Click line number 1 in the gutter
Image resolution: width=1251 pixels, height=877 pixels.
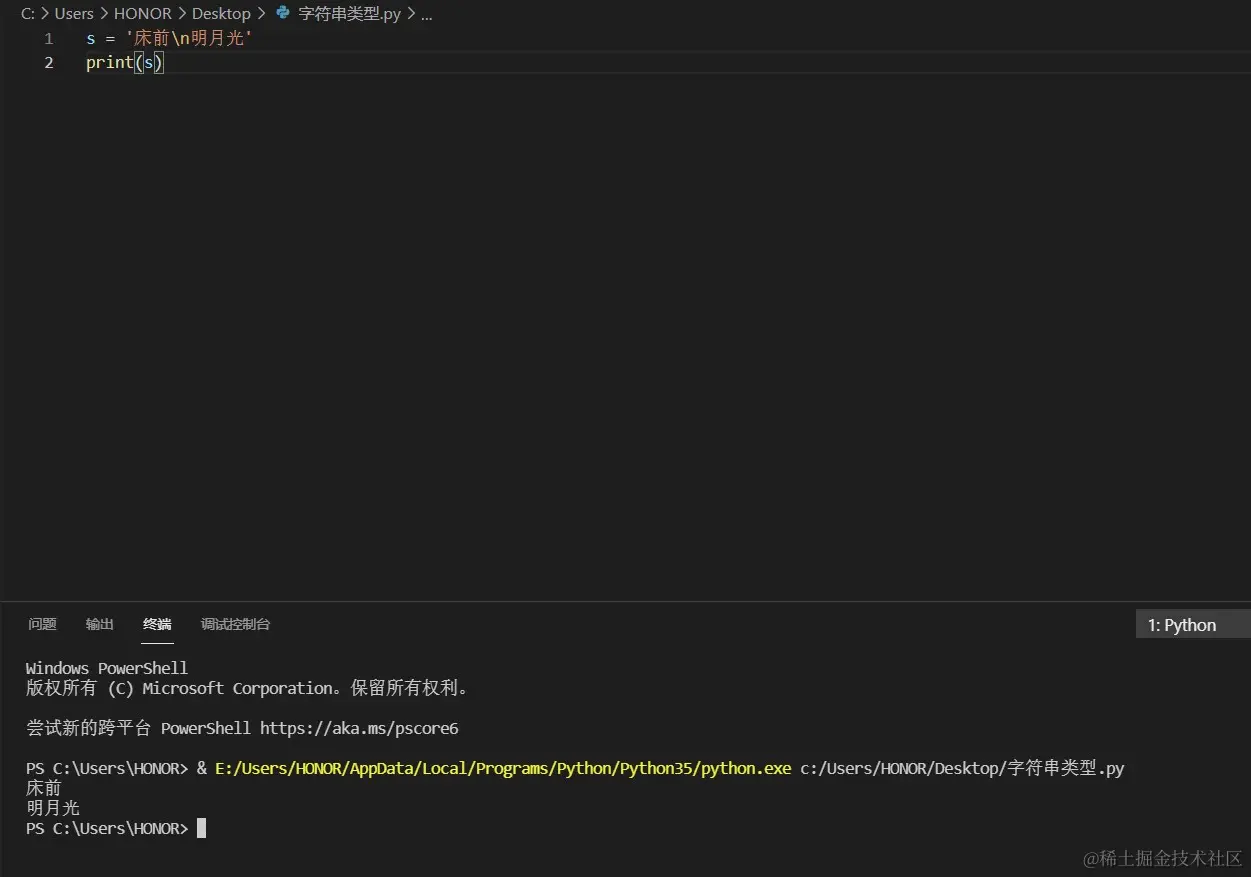(x=48, y=39)
